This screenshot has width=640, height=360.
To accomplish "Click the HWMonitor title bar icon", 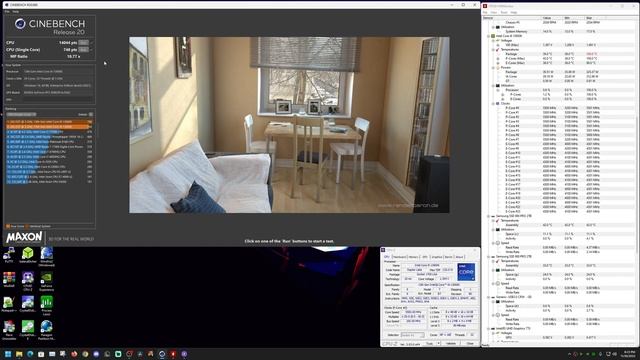I will click(485, 6).
